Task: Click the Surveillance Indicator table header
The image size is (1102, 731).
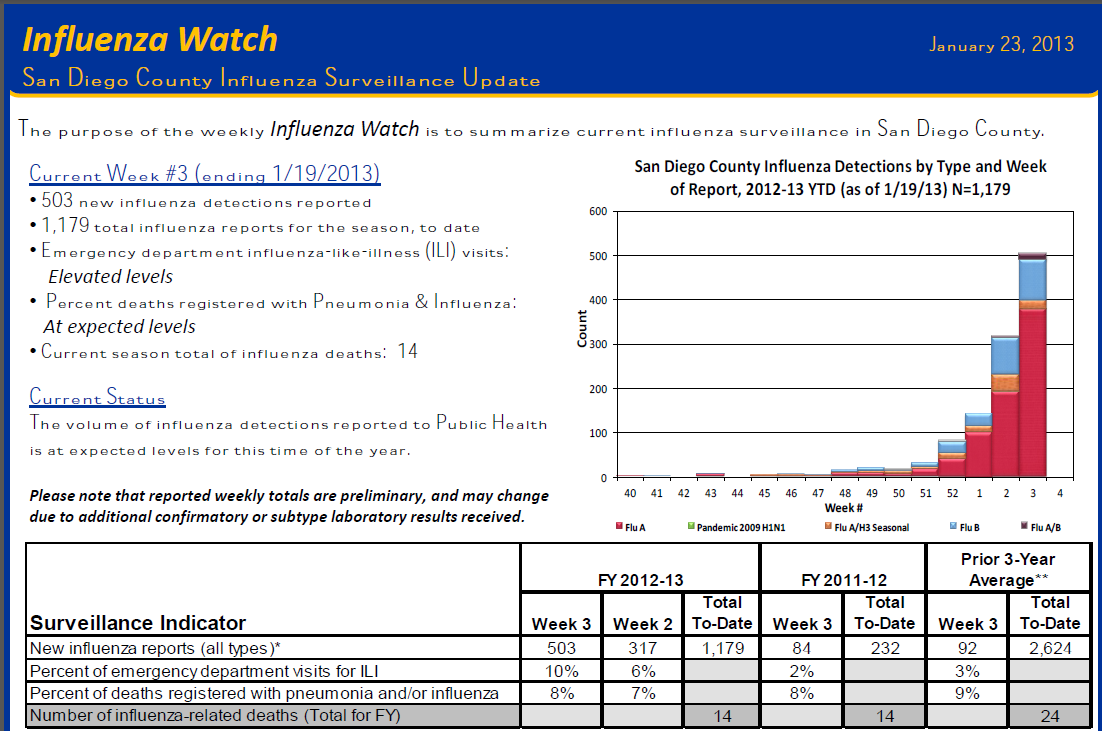Action: click(x=138, y=623)
